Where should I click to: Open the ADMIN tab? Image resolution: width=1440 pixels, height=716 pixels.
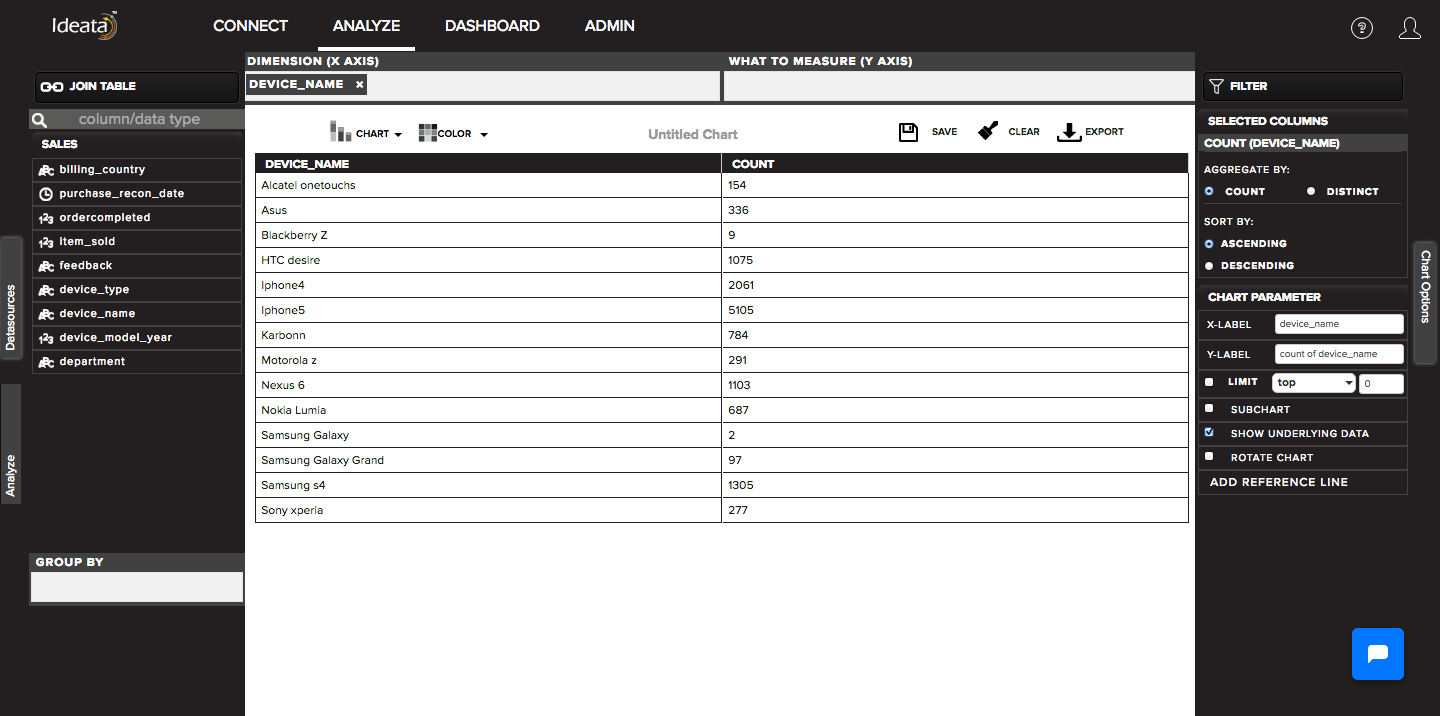click(610, 26)
